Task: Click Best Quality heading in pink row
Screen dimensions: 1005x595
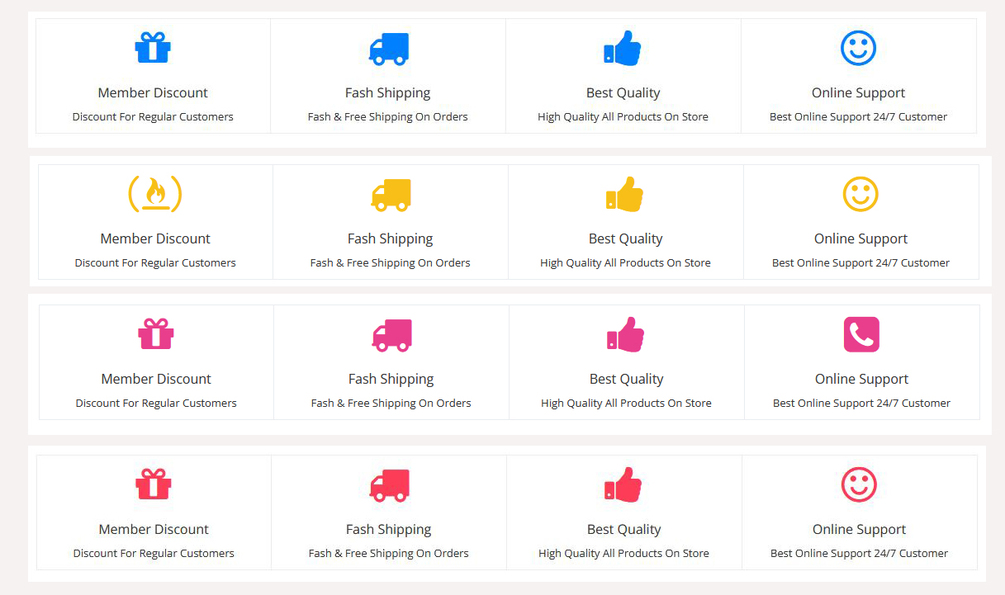Action: pyautogui.click(x=626, y=380)
